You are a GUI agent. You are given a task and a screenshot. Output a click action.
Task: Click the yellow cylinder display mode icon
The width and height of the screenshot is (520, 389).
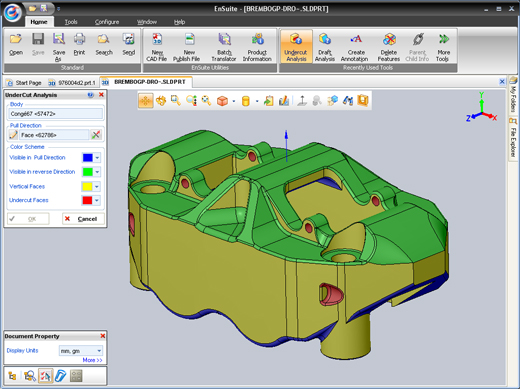(245, 101)
